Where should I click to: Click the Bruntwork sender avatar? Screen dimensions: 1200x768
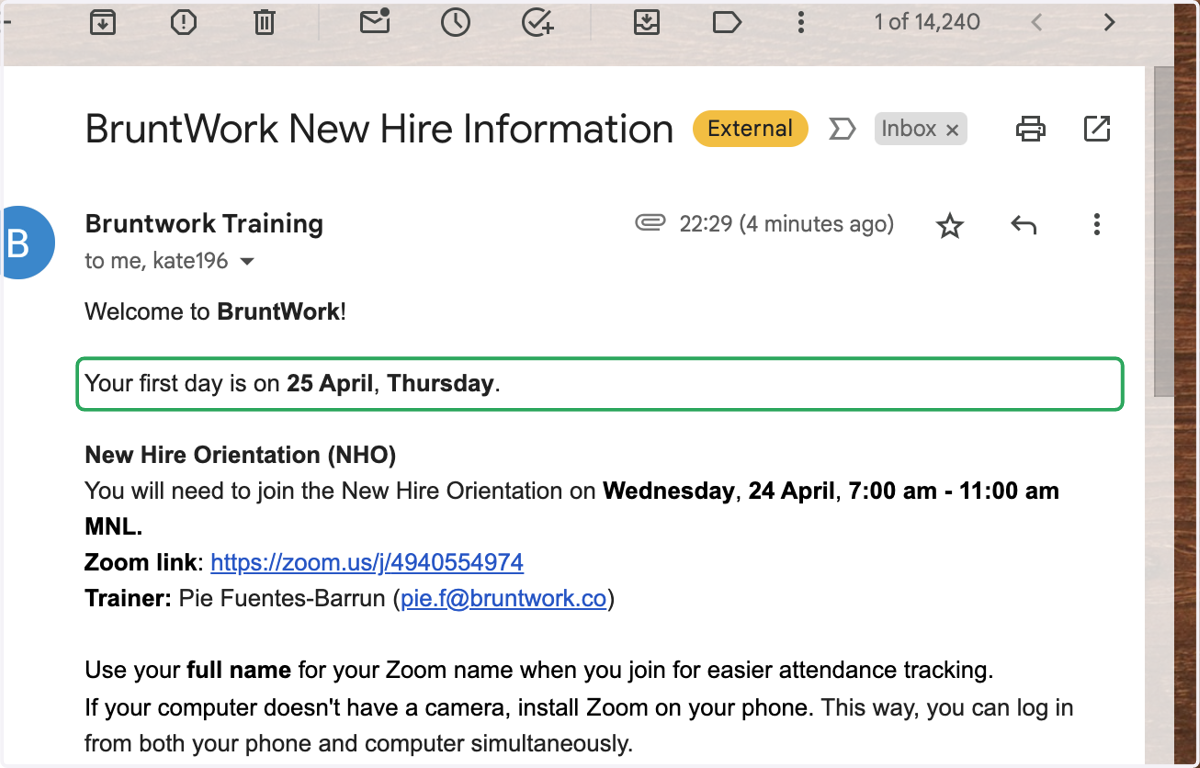25,243
